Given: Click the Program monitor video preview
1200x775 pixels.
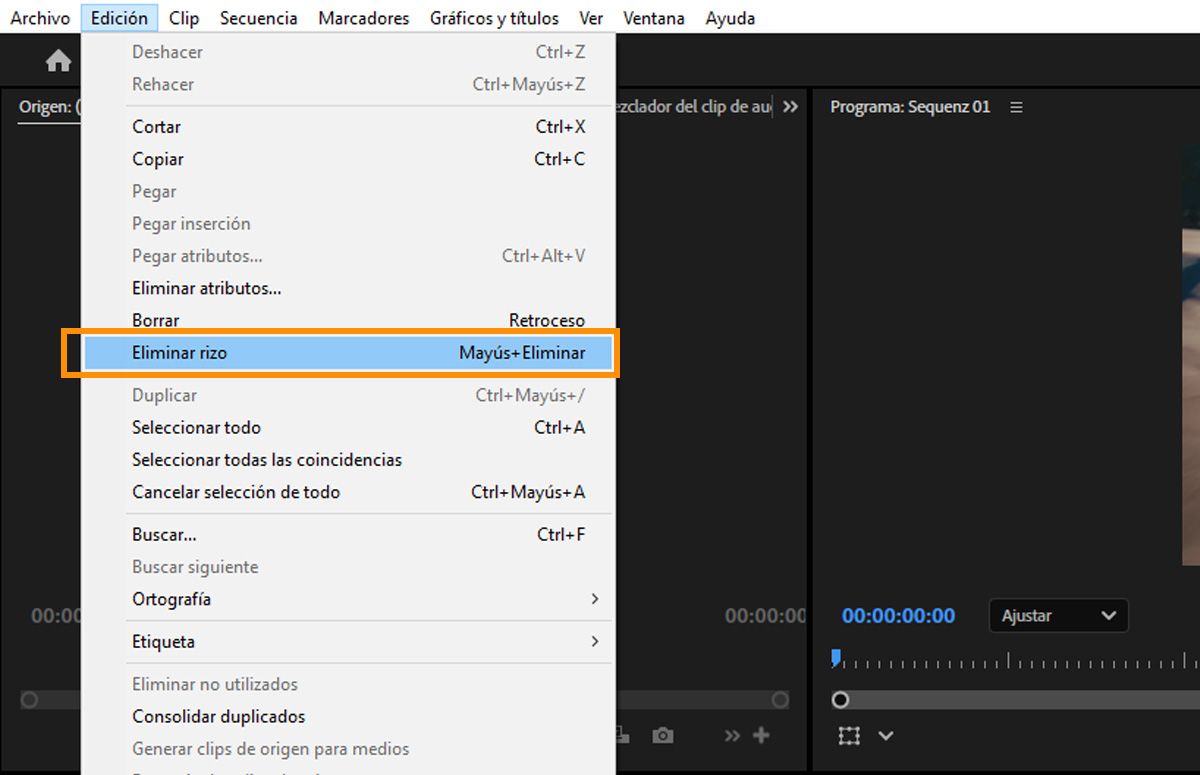Looking at the screenshot, I should (1190, 355).
